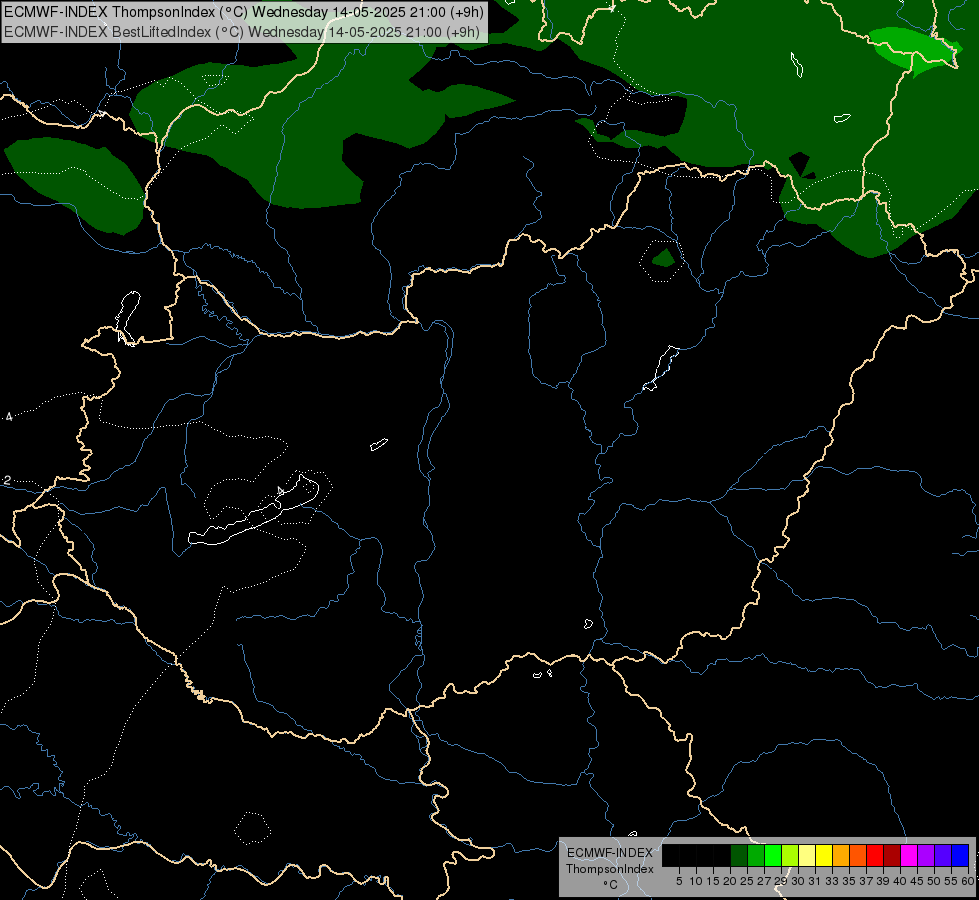Select the dark red 39–40 legend swatch
Viewport: 979px width, 900px height.
click(892, 855)
